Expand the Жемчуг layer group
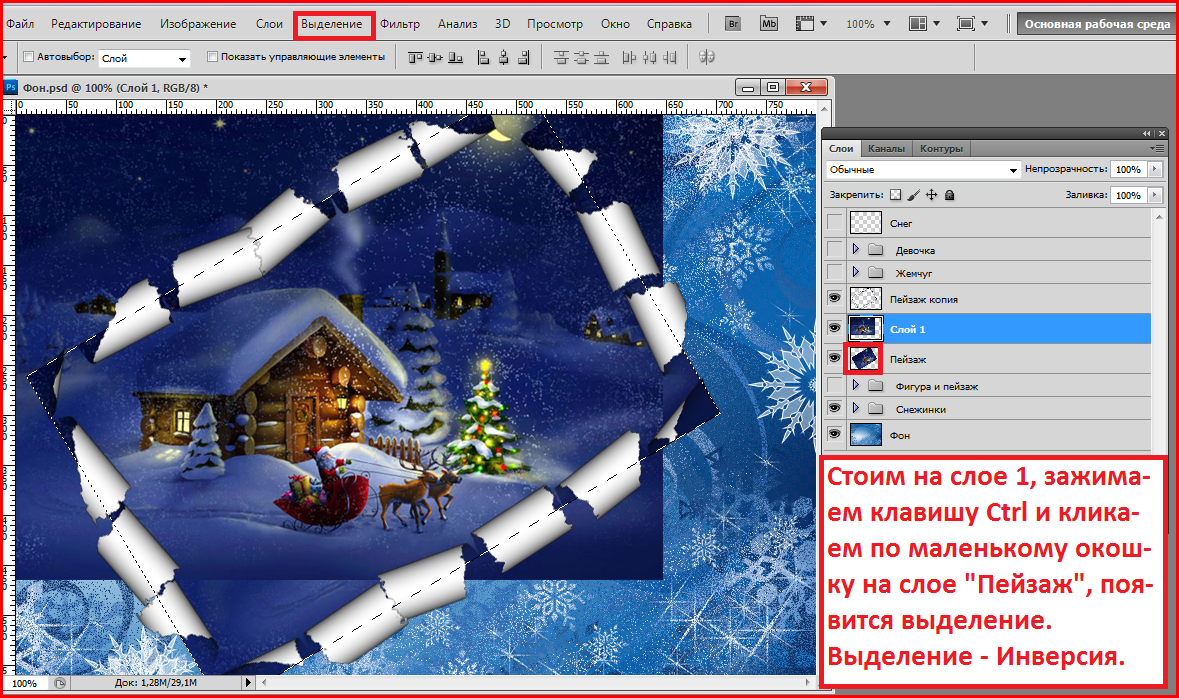 click(x=856, y=272)
